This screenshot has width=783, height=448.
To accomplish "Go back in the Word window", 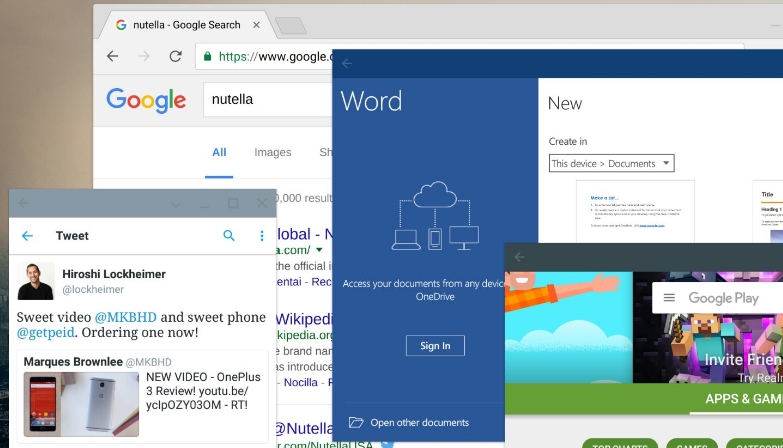I will [x=347, y=63].
